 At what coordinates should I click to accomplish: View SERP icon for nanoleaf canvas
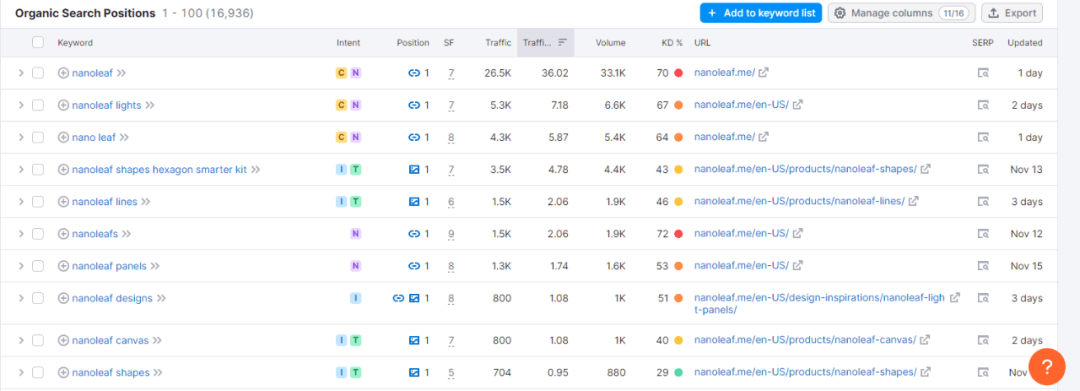983,340
